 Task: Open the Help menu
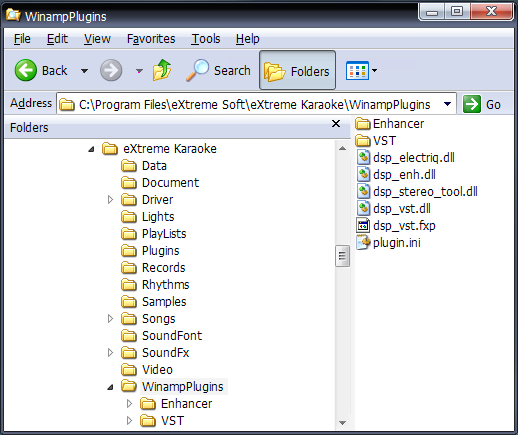pyautogui.click(x=248, y=39)
